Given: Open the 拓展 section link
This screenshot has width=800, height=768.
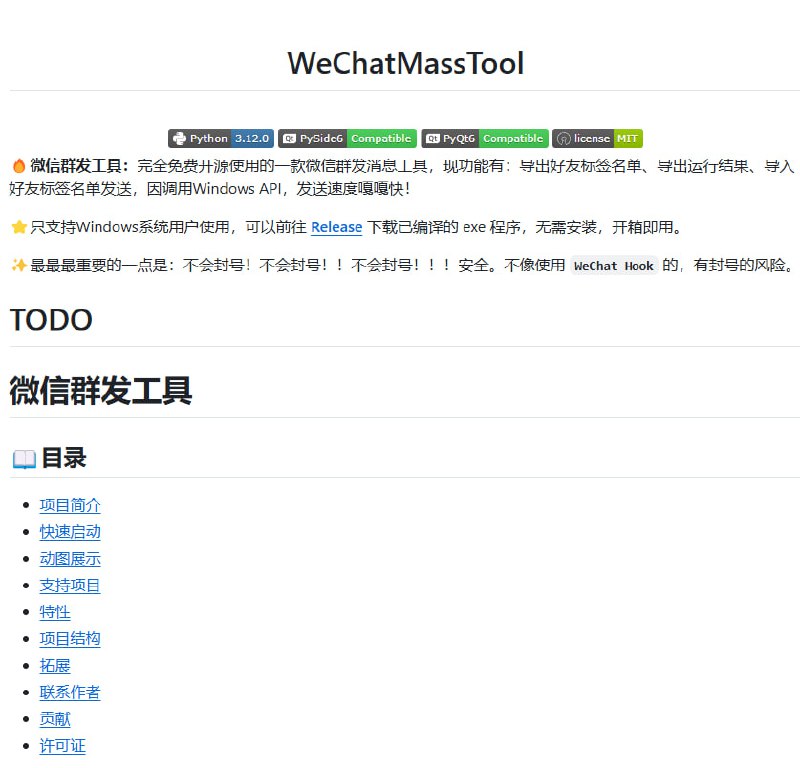Looking at the screenshot, I should coord(56,665).
